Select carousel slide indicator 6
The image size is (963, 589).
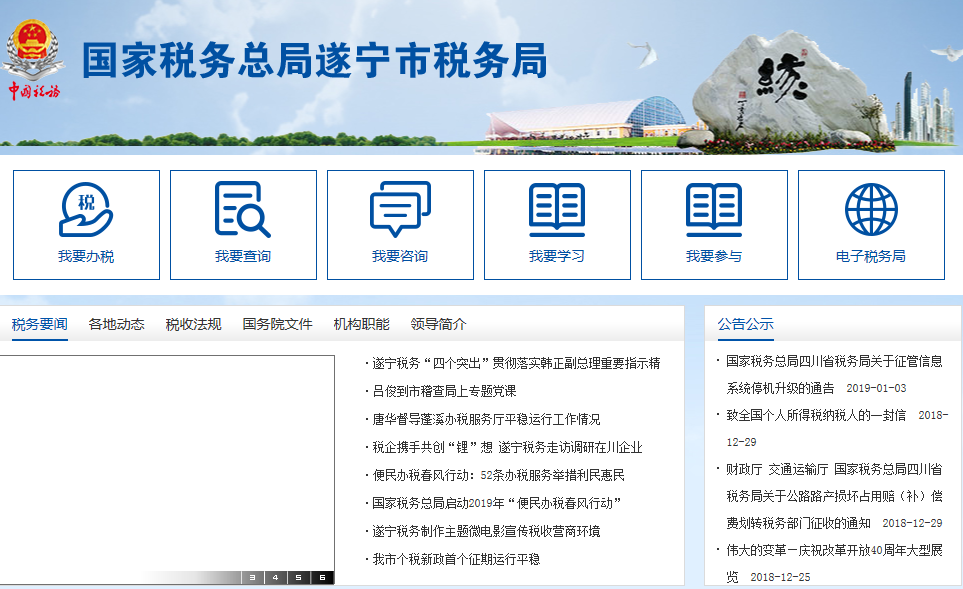(x=320, y=577)
